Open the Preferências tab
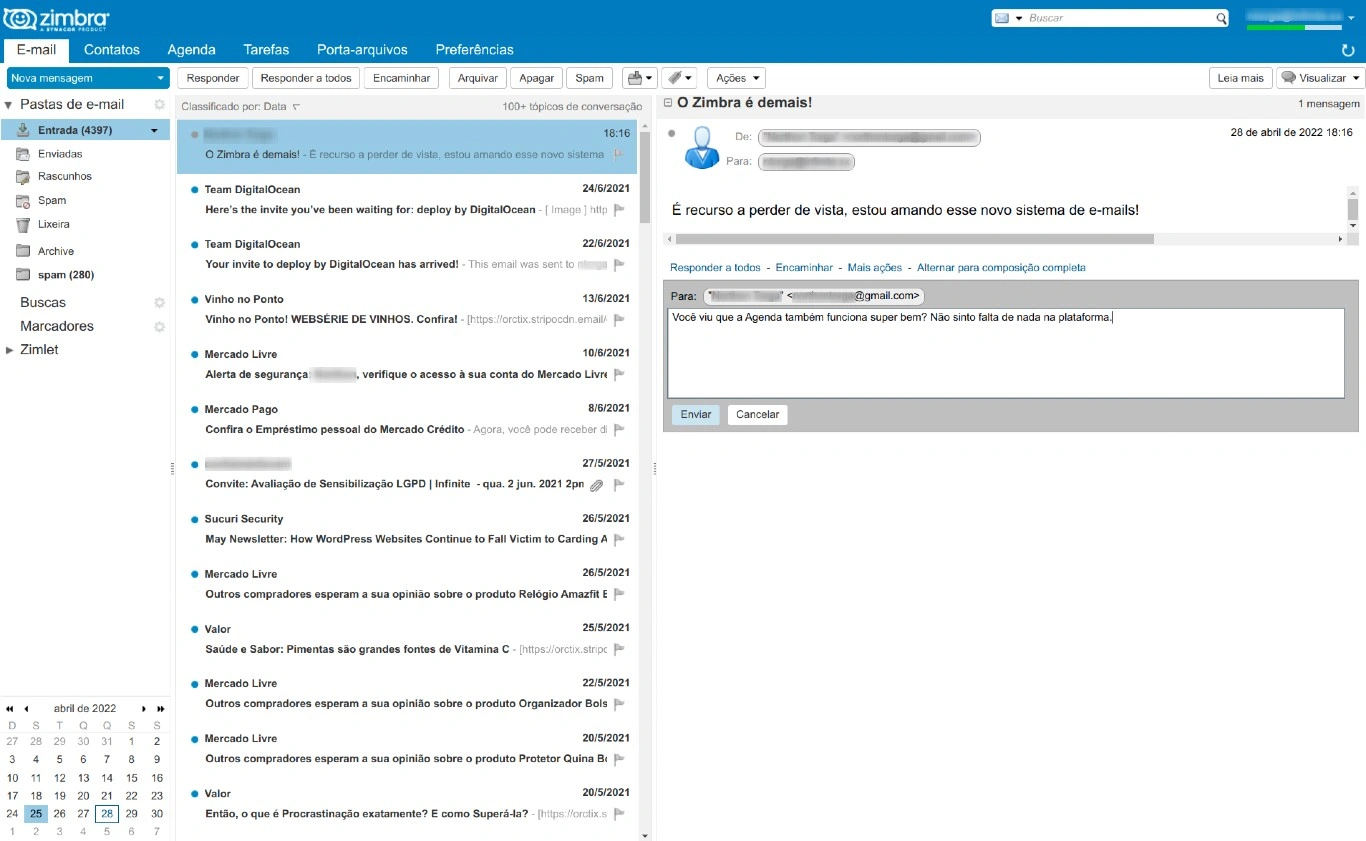 tap(474, 49)
